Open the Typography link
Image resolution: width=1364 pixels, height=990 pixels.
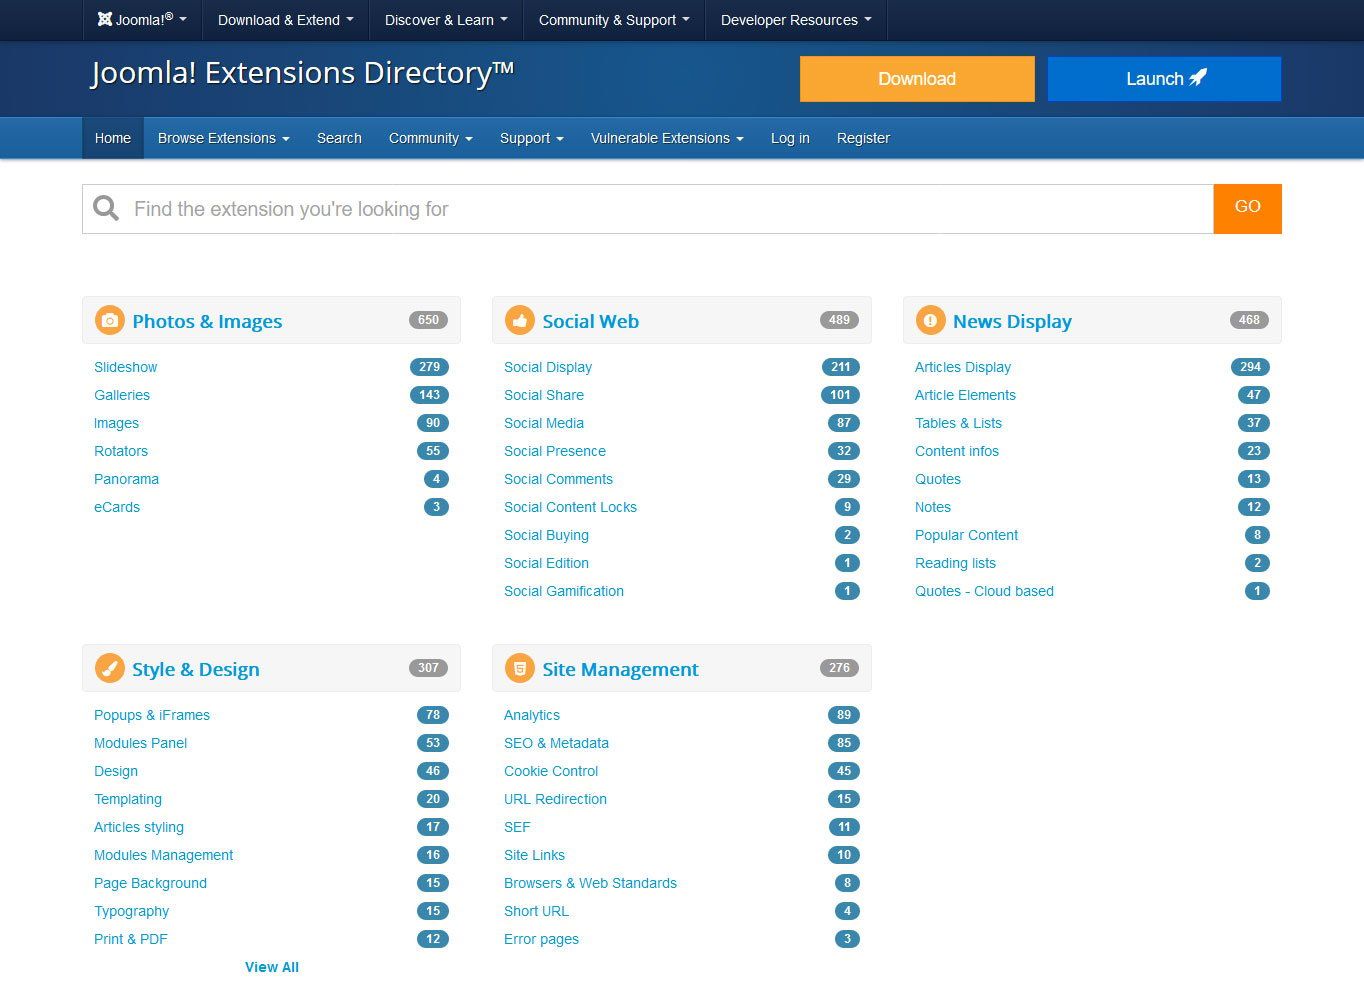tap(131, 911)
